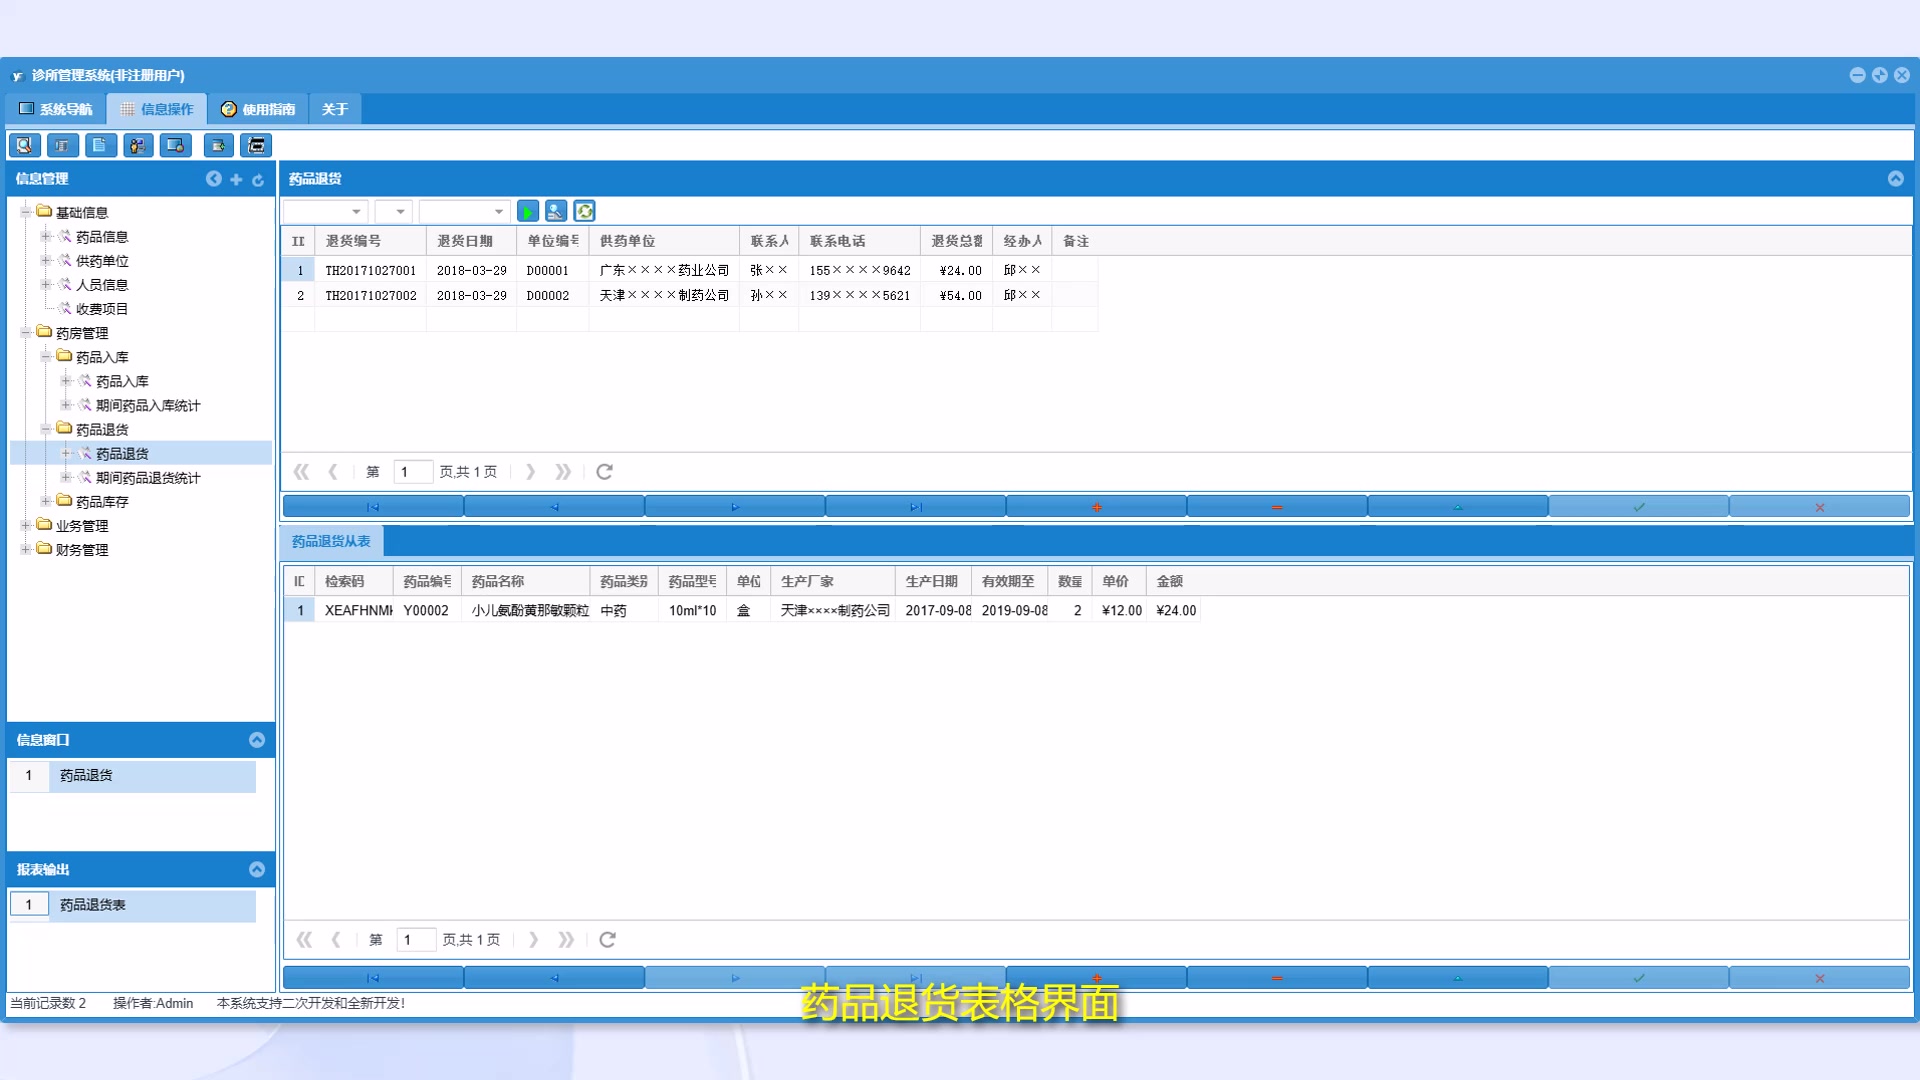Collapse the 信息窗口 panel

point(257,740)
